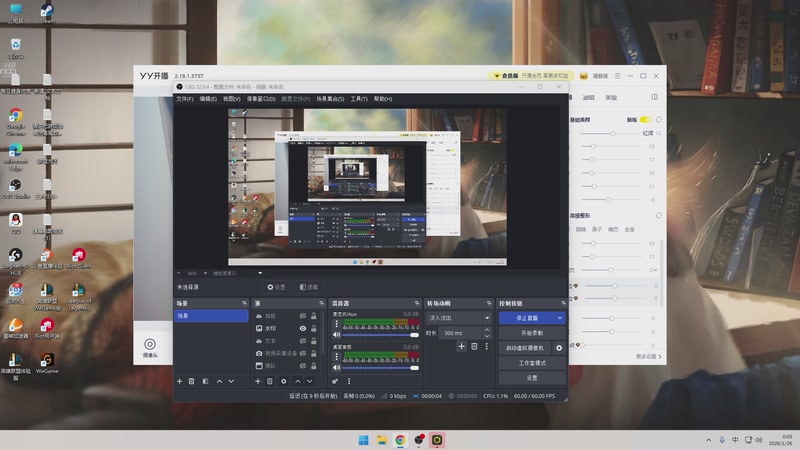Pop out the controls dock icon
Image resolution: width=800 pixels, height=450 pixels.
pyautogui.click(x=563, y=303)
